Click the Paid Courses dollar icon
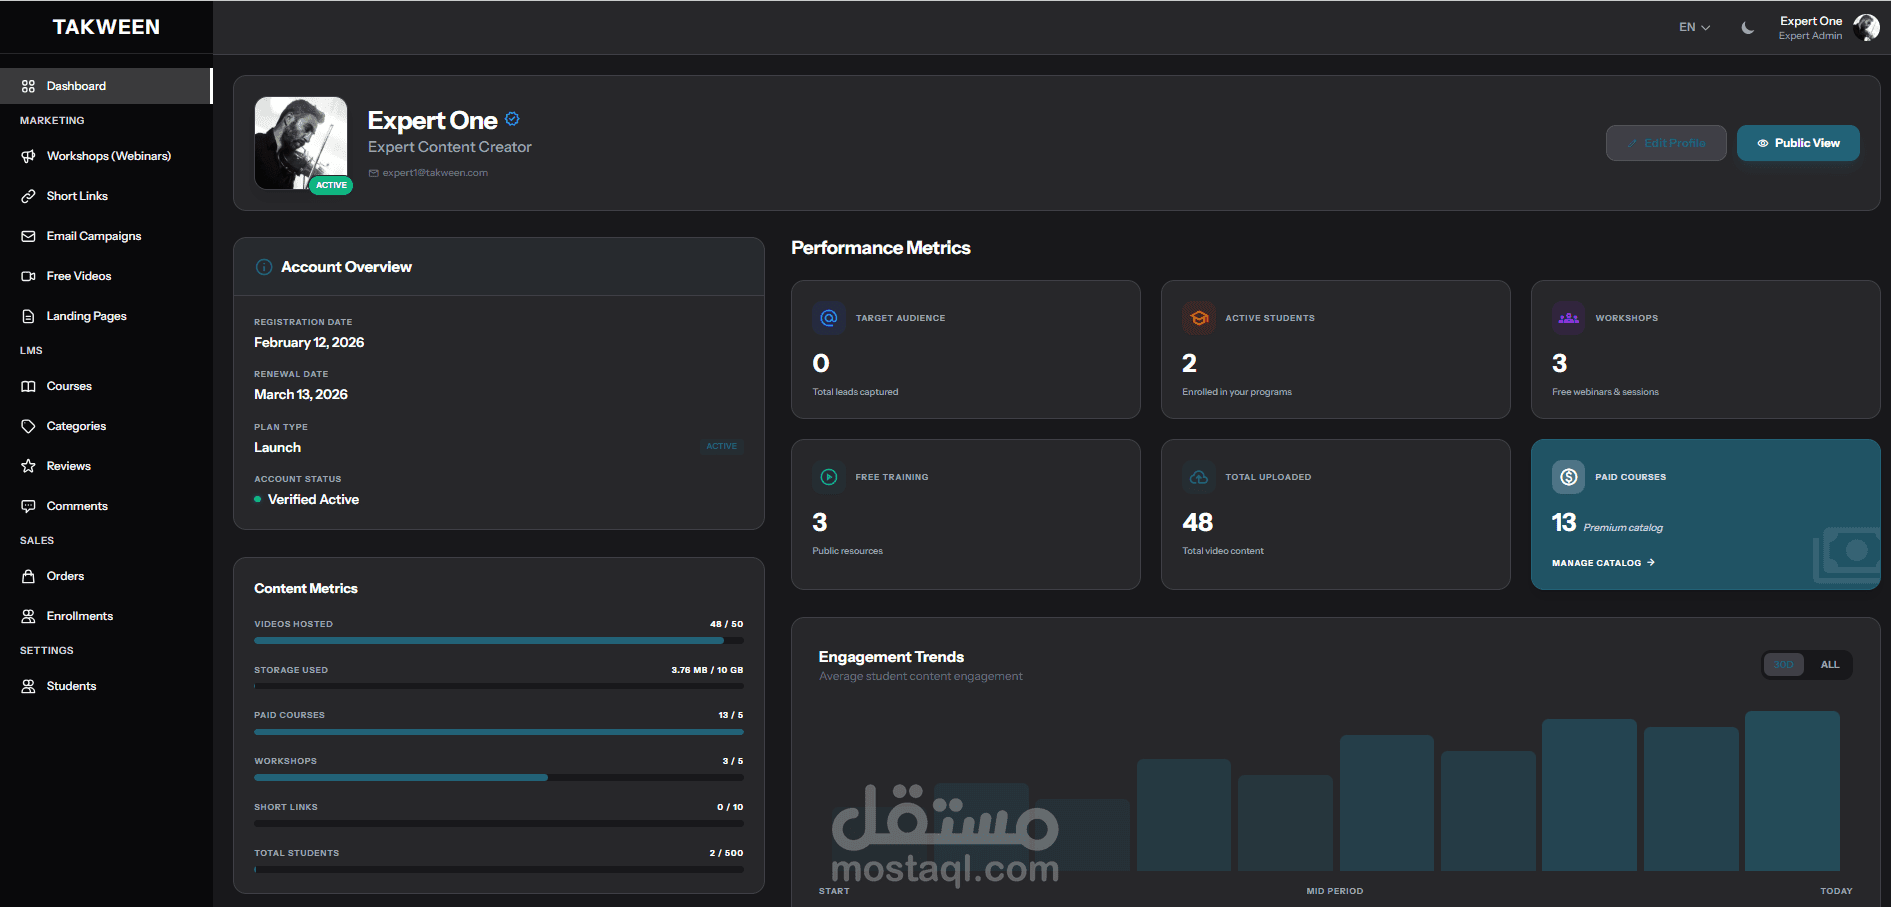1891x907 pixels. point(1568,477)
